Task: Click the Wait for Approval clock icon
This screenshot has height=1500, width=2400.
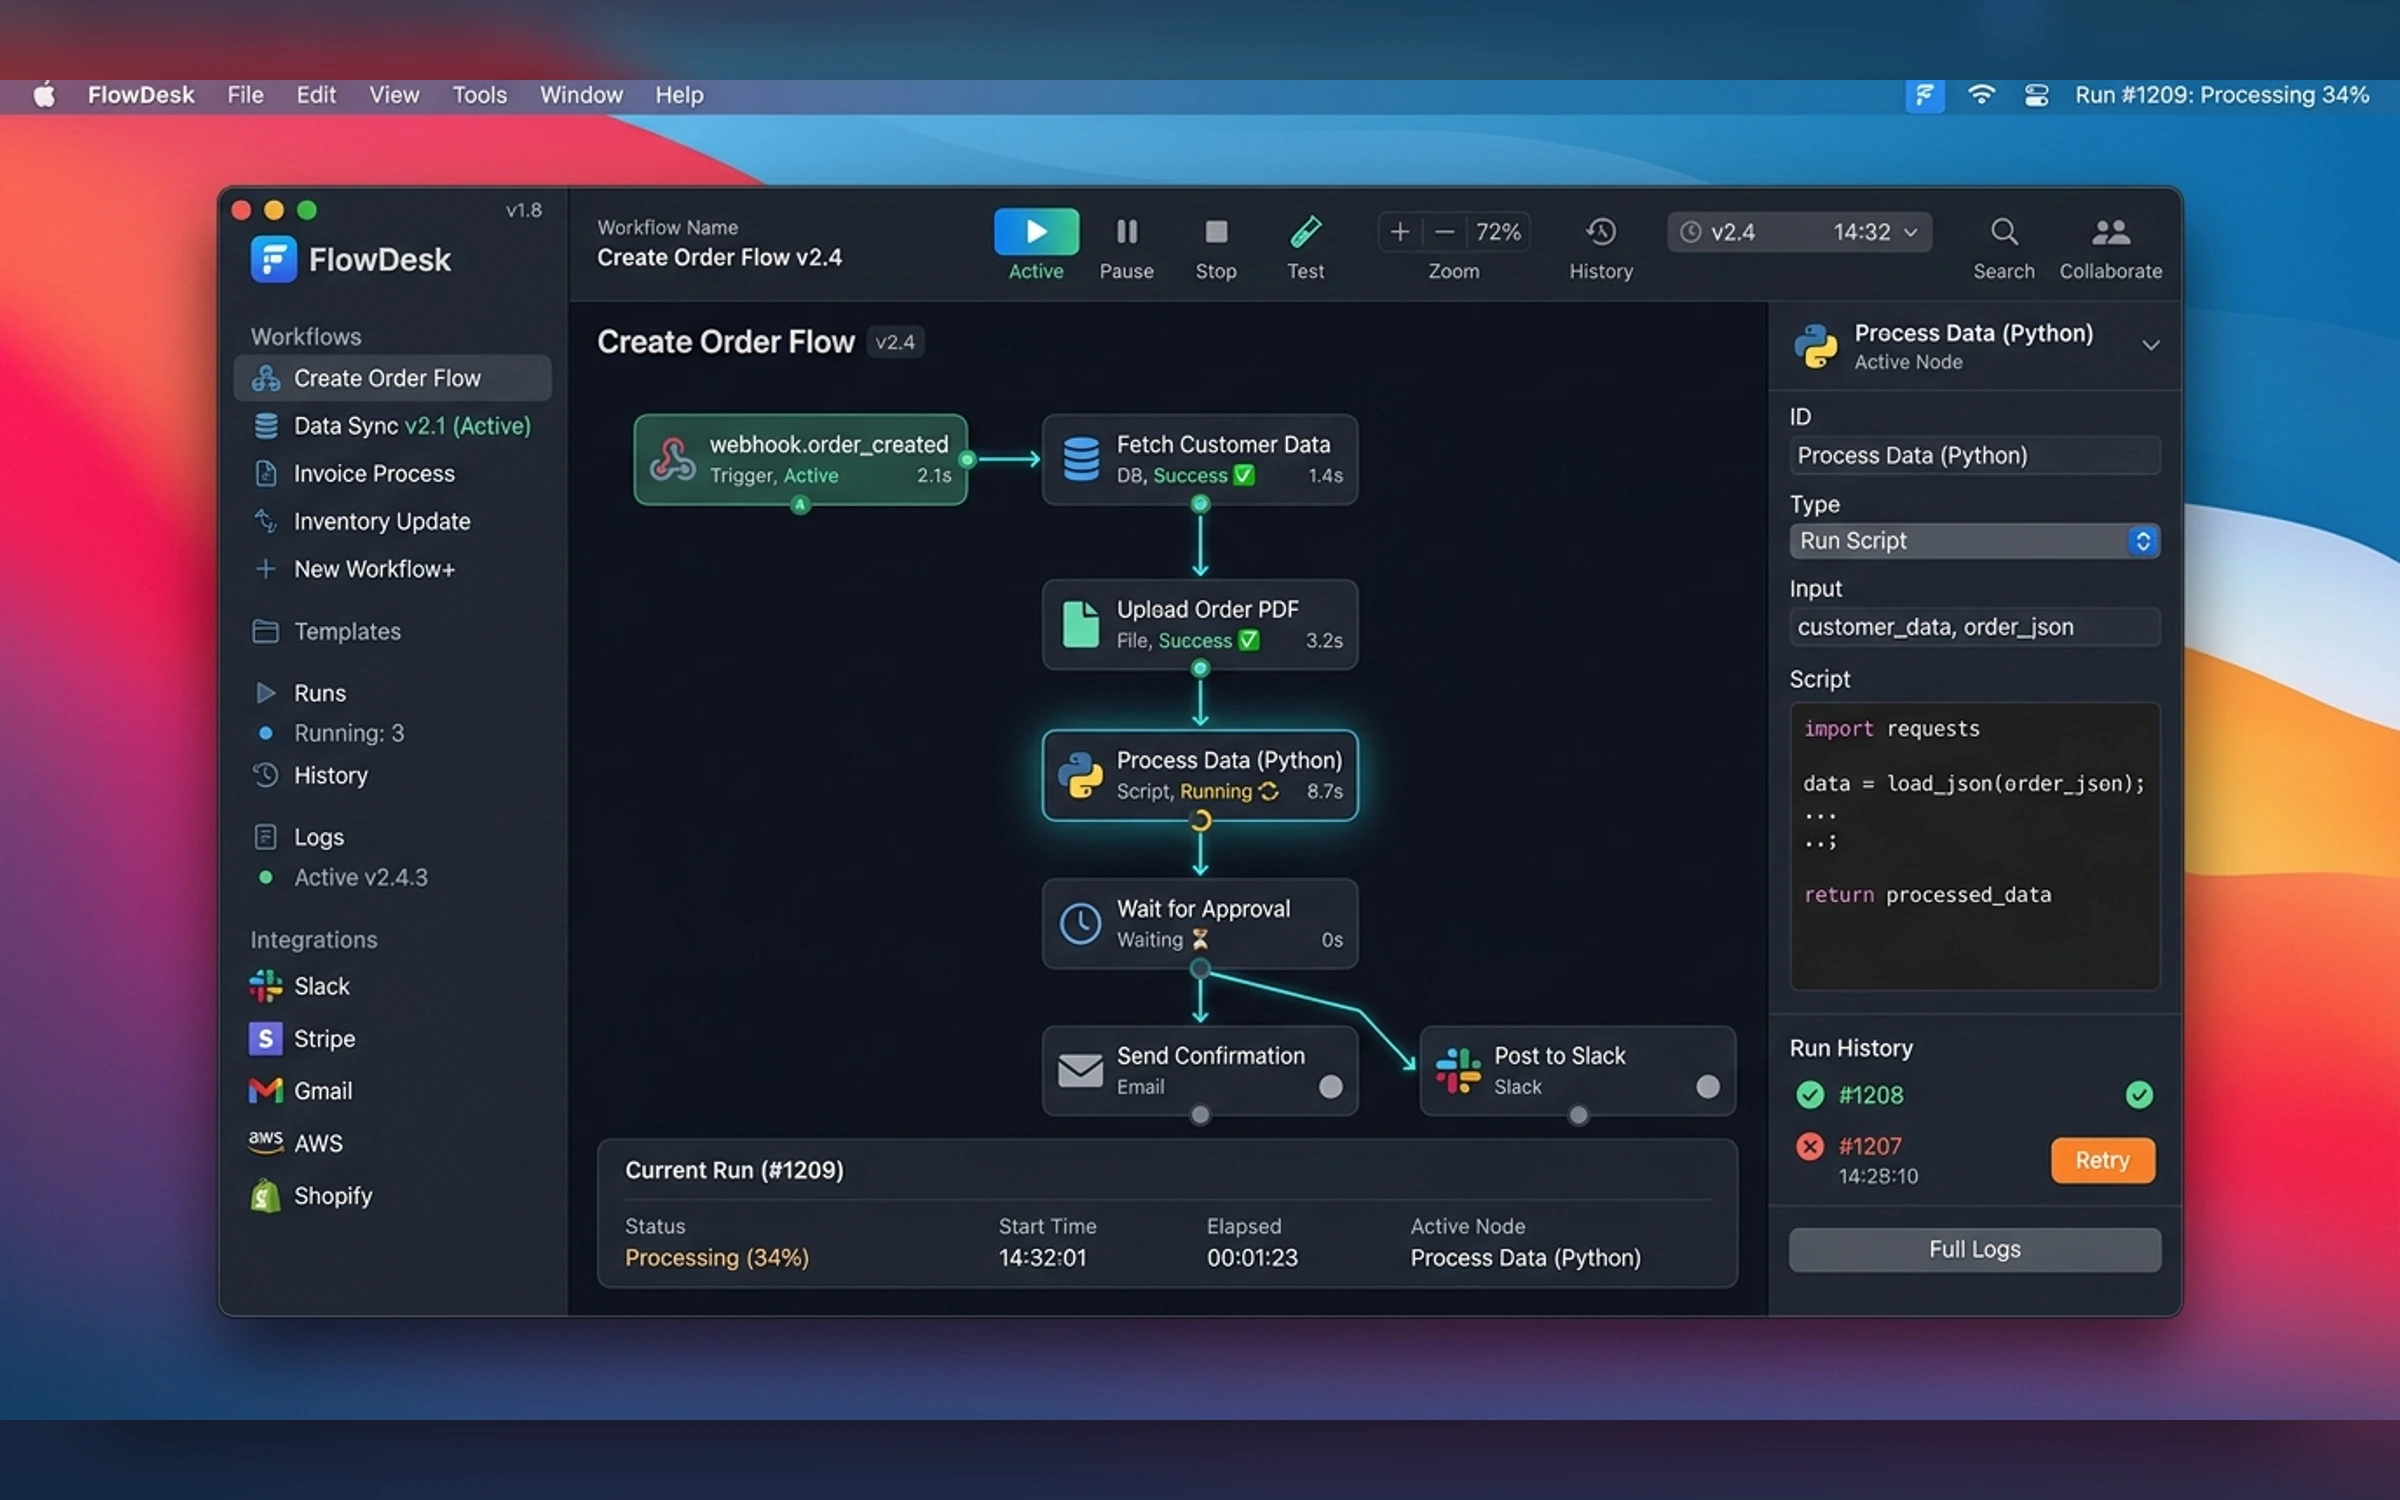Action: [x=1080, y=923]
